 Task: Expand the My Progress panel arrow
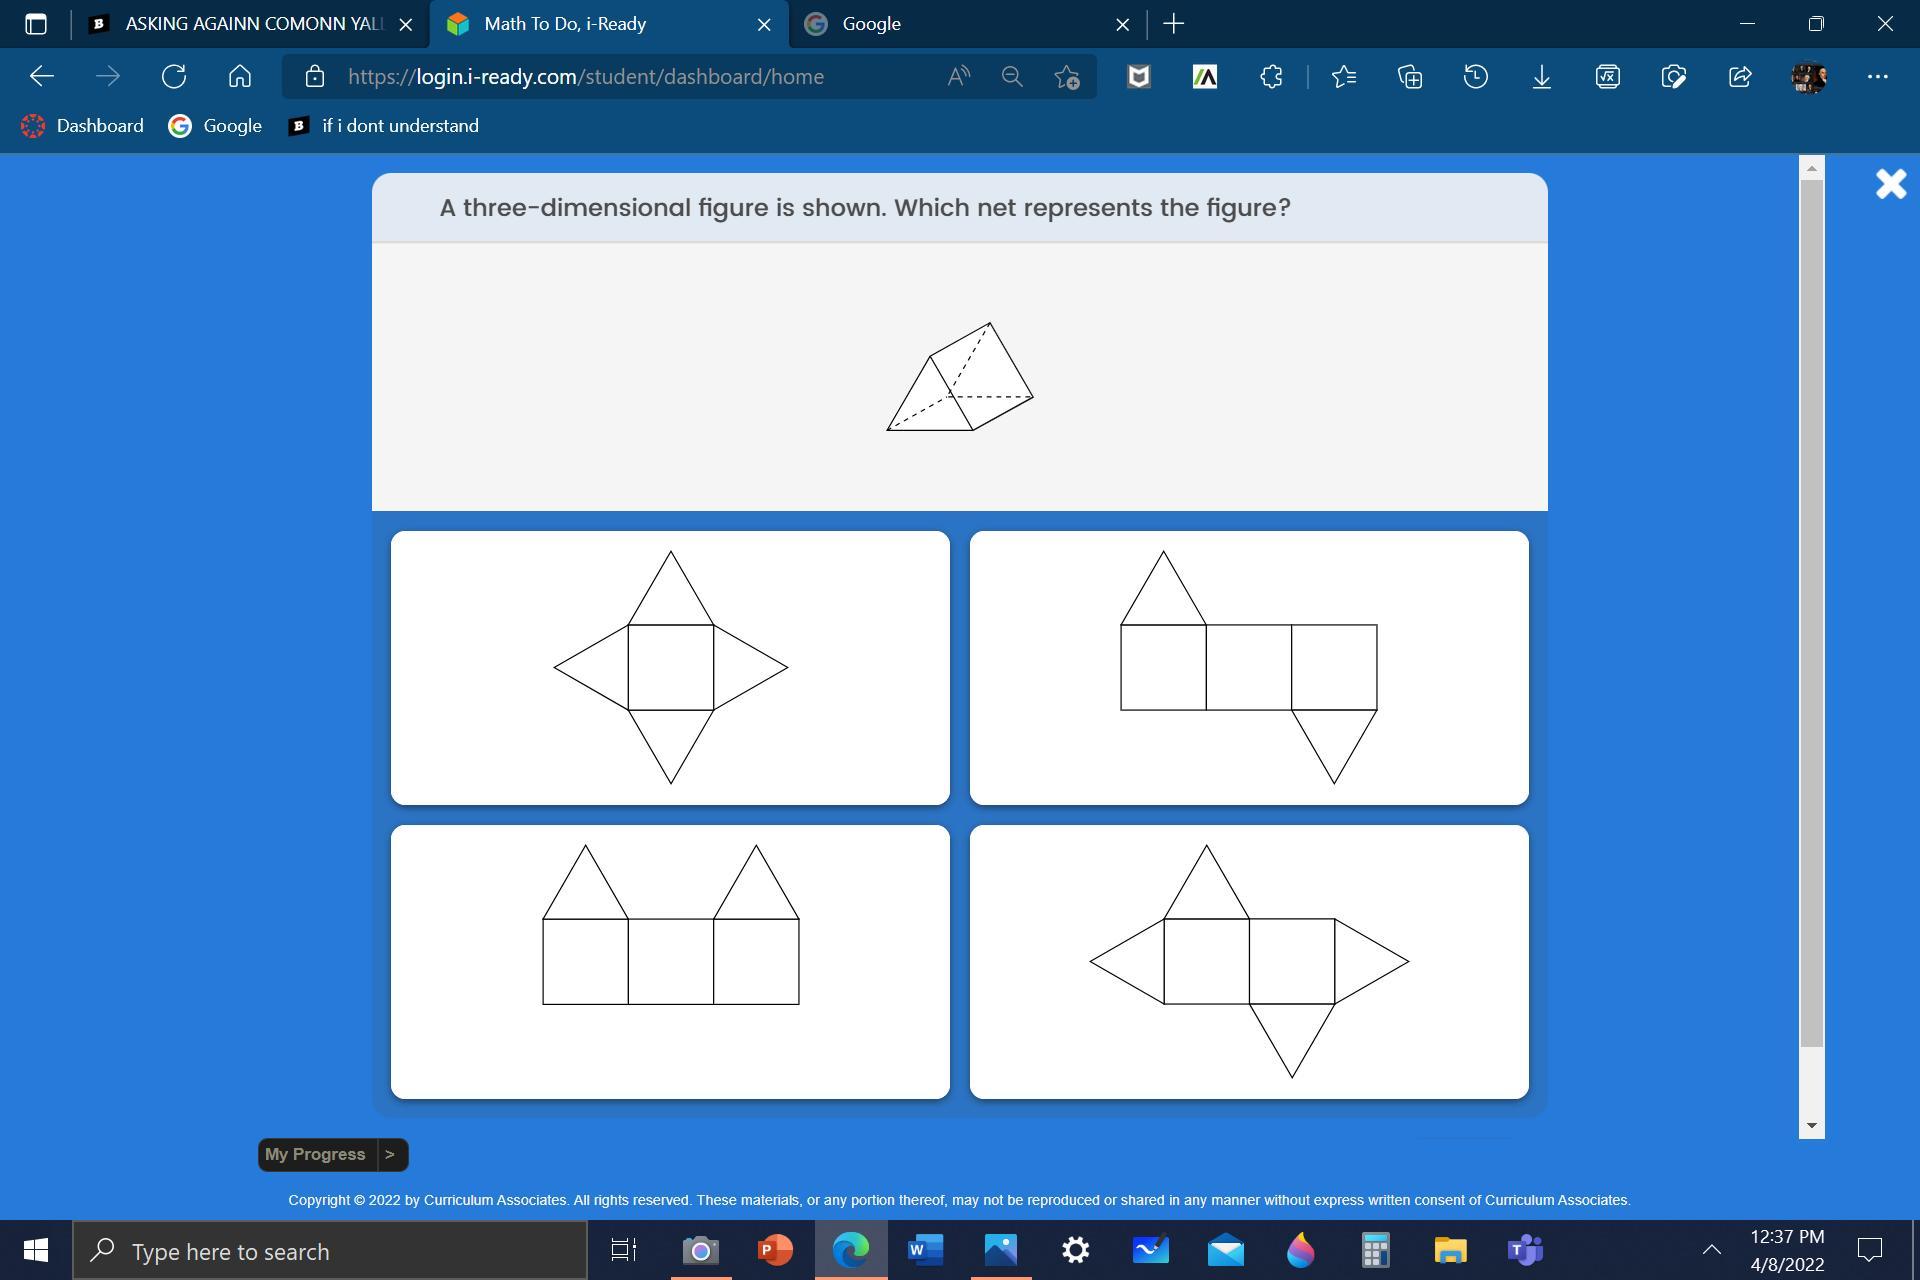click(x=390, y=1154)
